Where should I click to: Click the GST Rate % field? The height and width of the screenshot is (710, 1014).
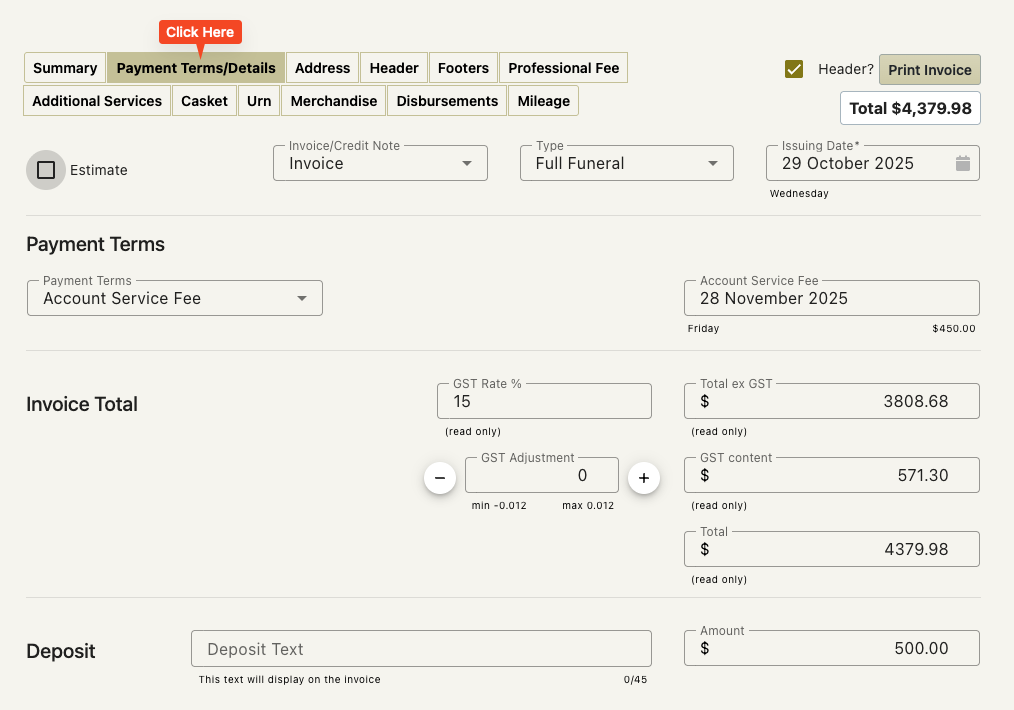(544, 401)
